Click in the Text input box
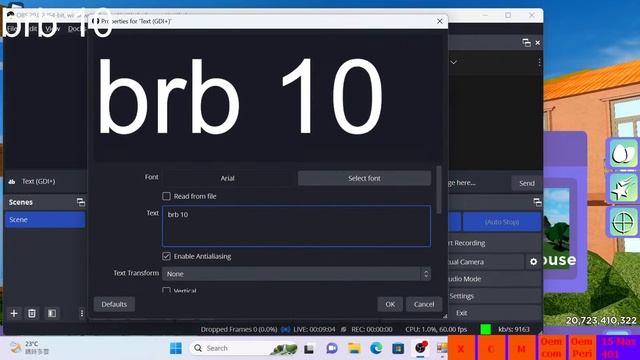The image size is (640, 360). tap(296, 226)
